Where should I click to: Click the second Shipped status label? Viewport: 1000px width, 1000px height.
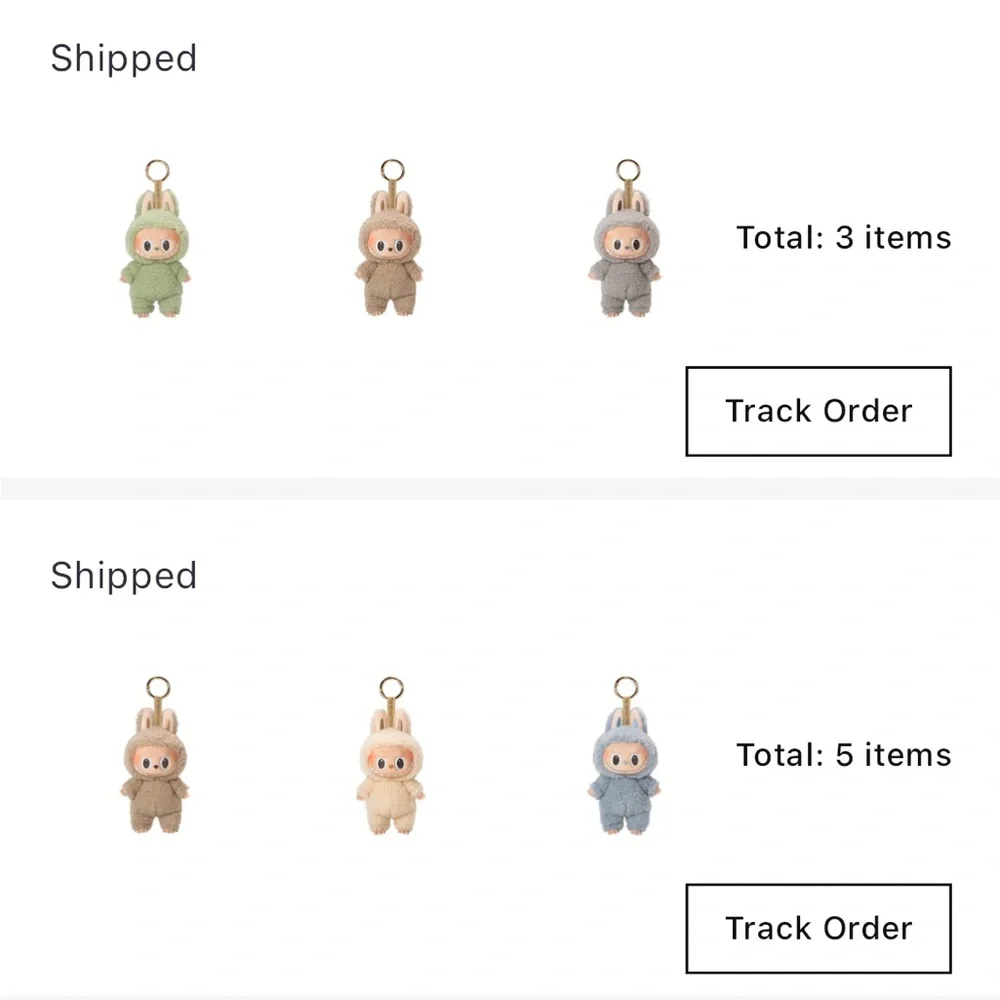pyautogui.click(x=124, y=575)
